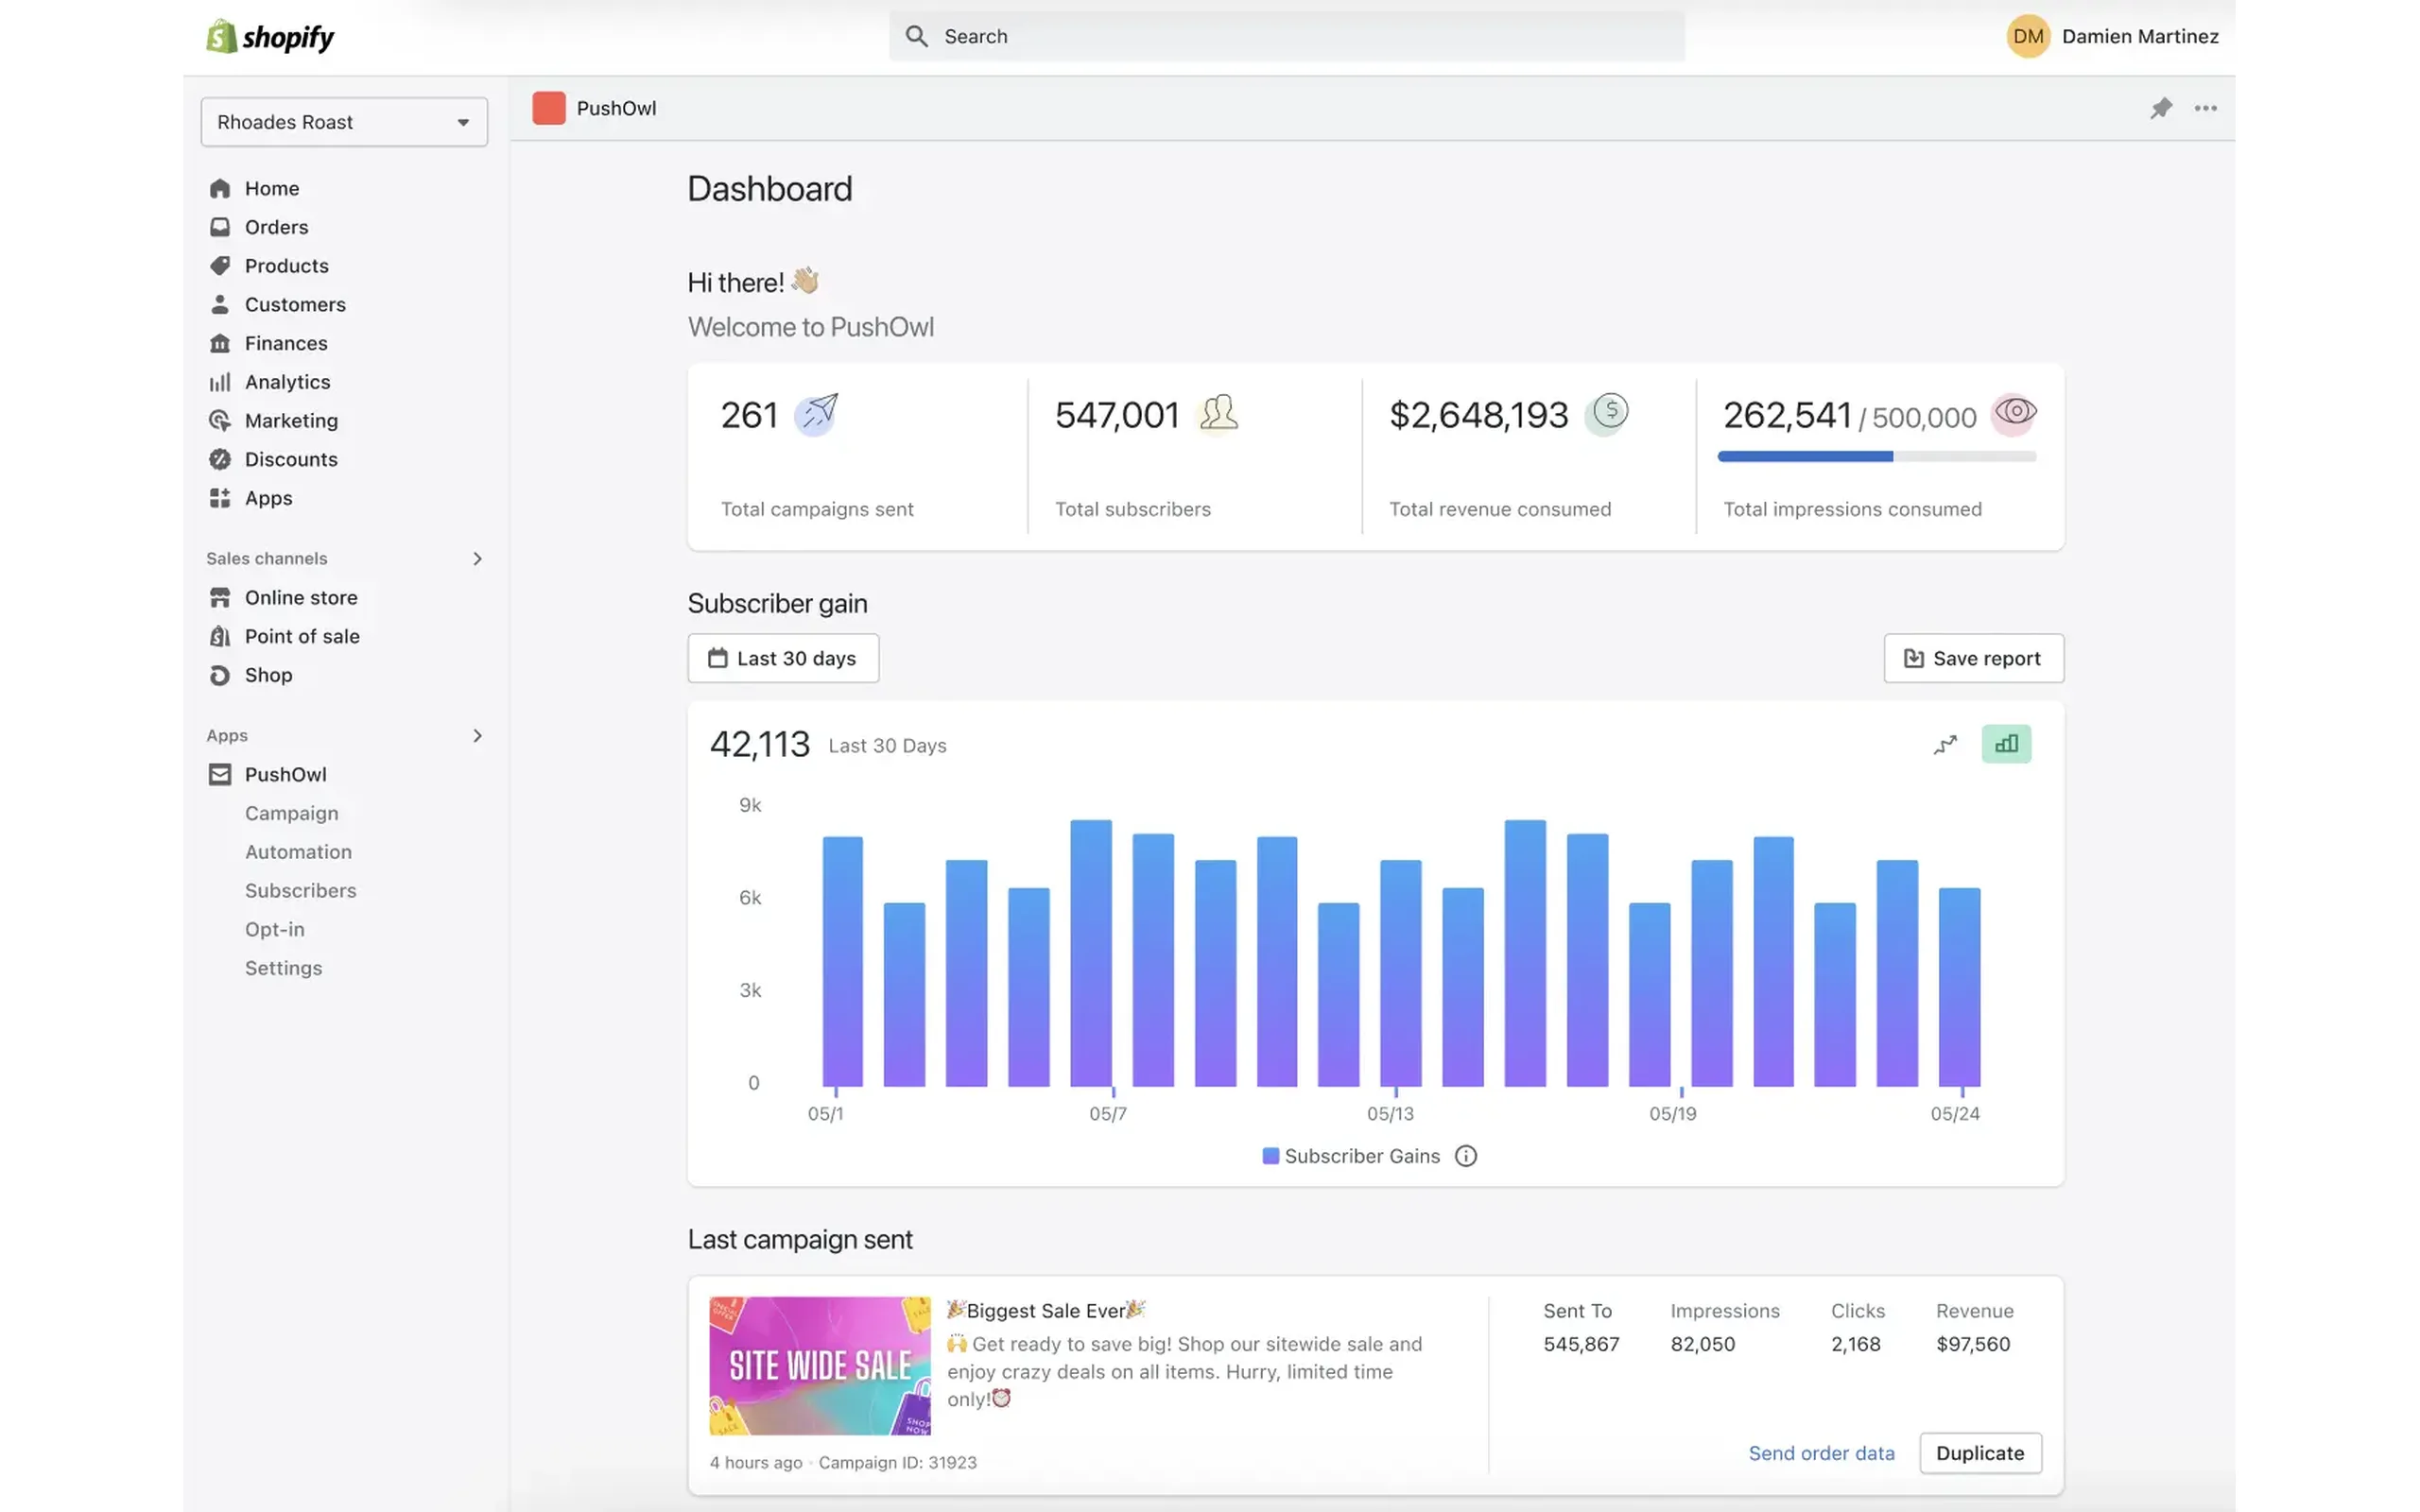2420x1512 pixels.
Task: Open the Site Wide Sale campaign thumbnail
Action: pyautogui.click(x=820, y=1366)
